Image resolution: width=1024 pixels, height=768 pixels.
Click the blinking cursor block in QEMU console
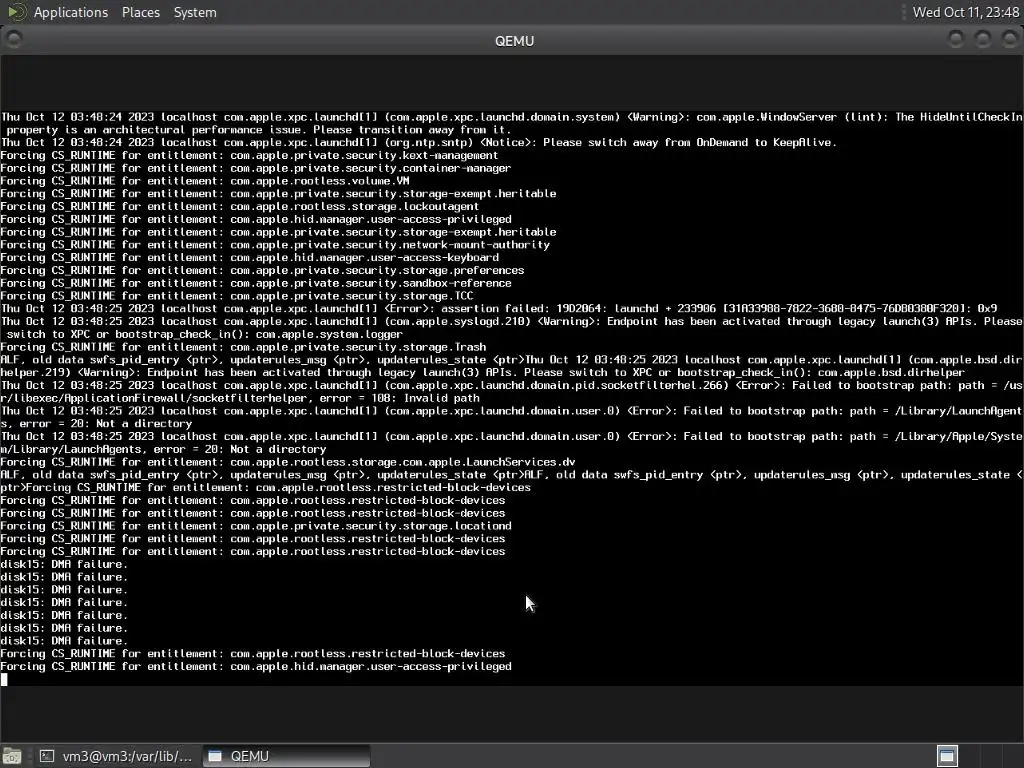pos(5,679)
